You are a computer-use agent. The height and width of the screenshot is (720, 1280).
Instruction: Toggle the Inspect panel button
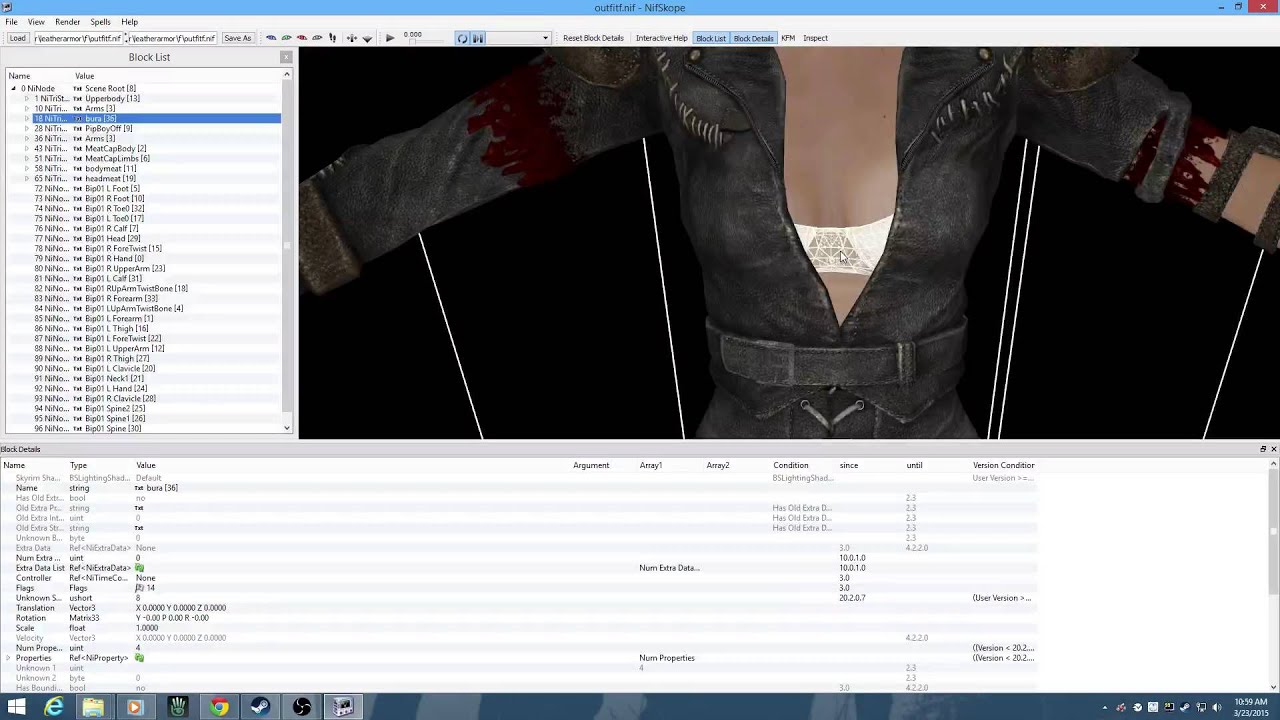tap(815, 38)
